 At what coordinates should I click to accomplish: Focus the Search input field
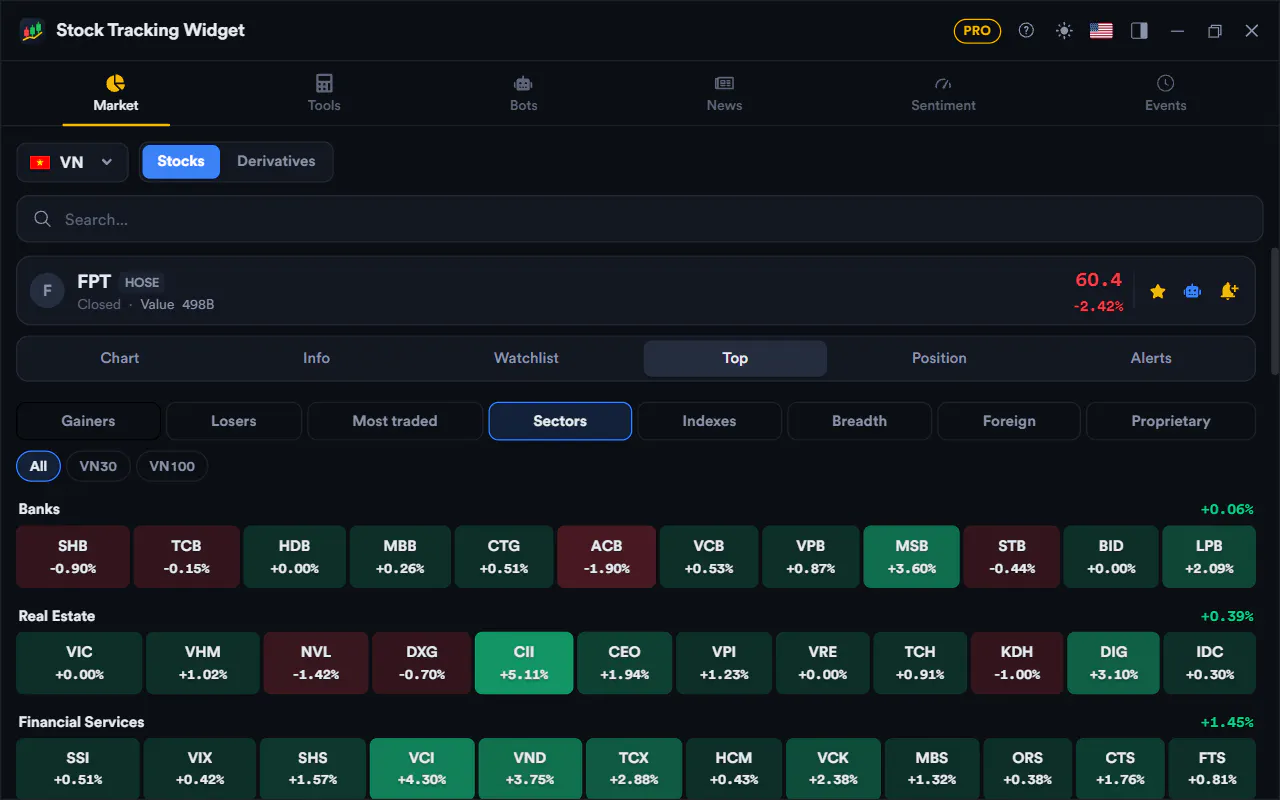point(640,219)
